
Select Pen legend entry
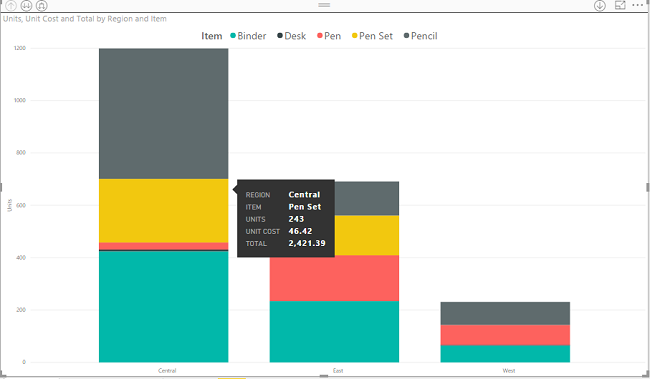point(329,36)
